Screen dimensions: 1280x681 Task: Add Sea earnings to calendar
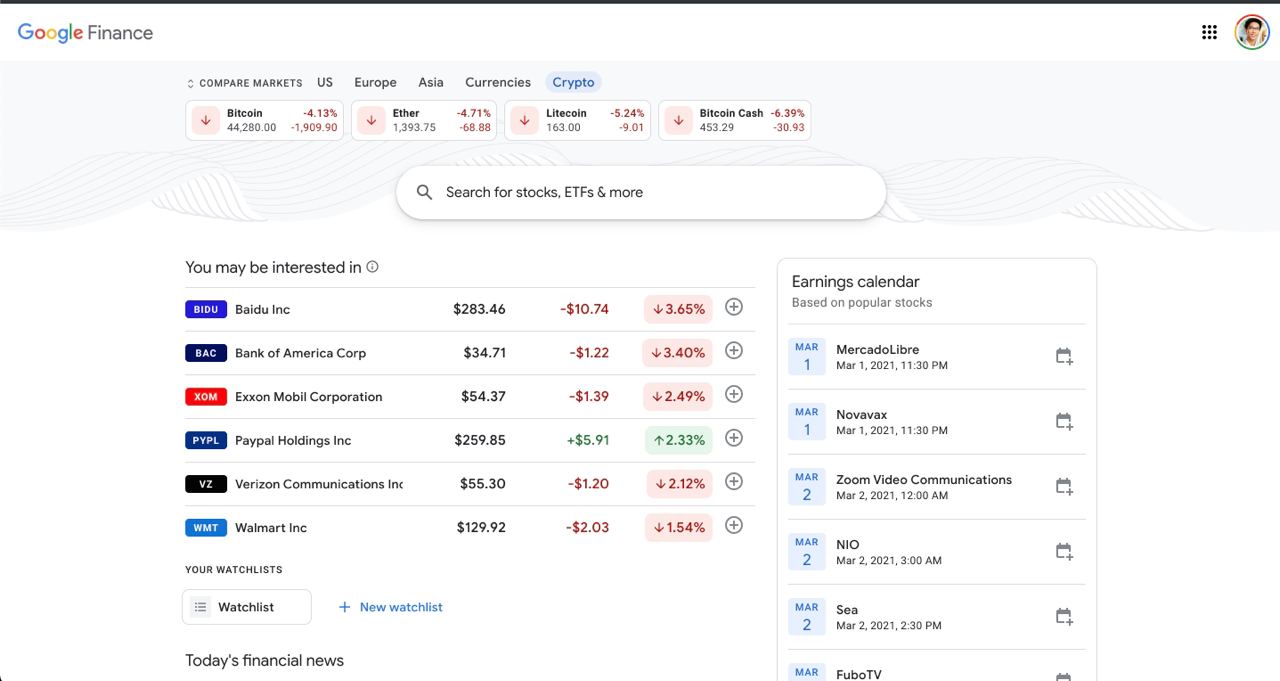coord(1064,616)
